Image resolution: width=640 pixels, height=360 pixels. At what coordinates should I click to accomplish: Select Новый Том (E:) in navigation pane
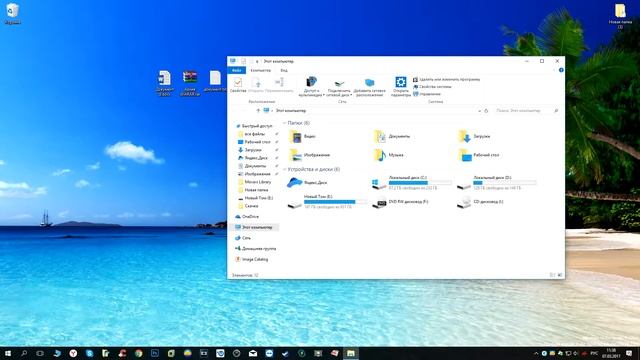[256, 198]
